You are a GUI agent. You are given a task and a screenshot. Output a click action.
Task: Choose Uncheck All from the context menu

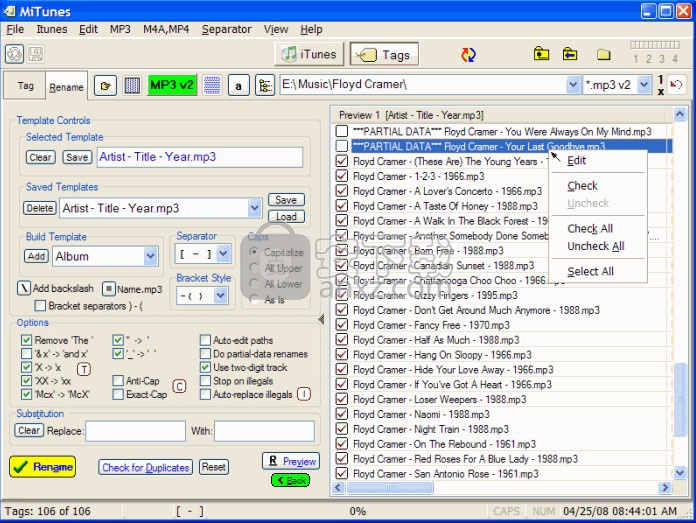[x=596, y=246]
